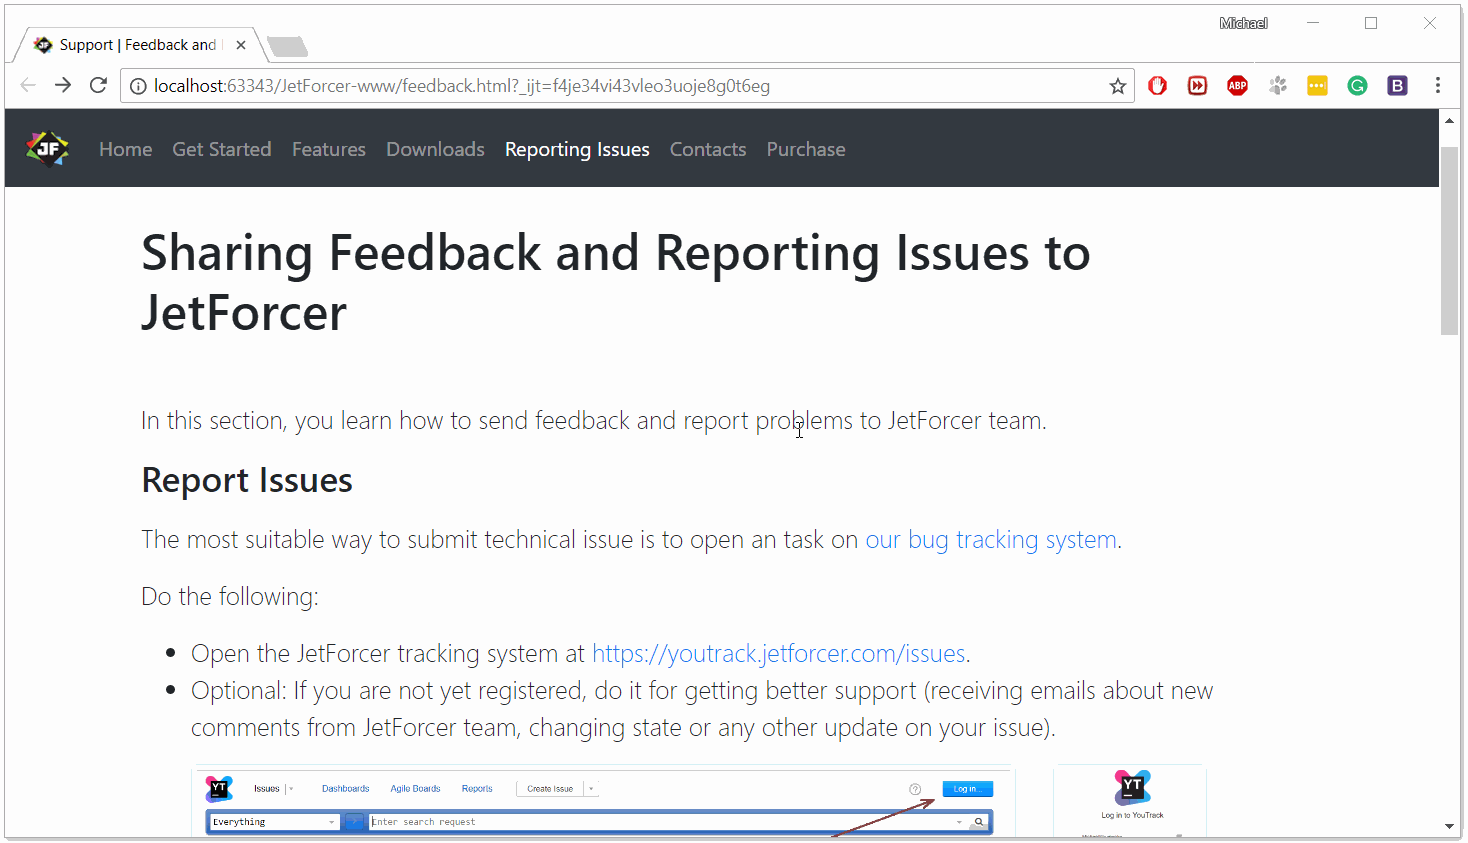Open a new browser tab
This screenshot has width=1468, height=843.
click(x=288, y=46)
